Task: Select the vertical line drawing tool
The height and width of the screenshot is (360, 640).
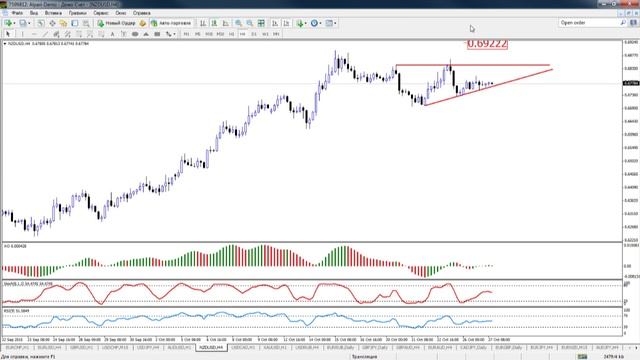Action: tap(22, 34)
